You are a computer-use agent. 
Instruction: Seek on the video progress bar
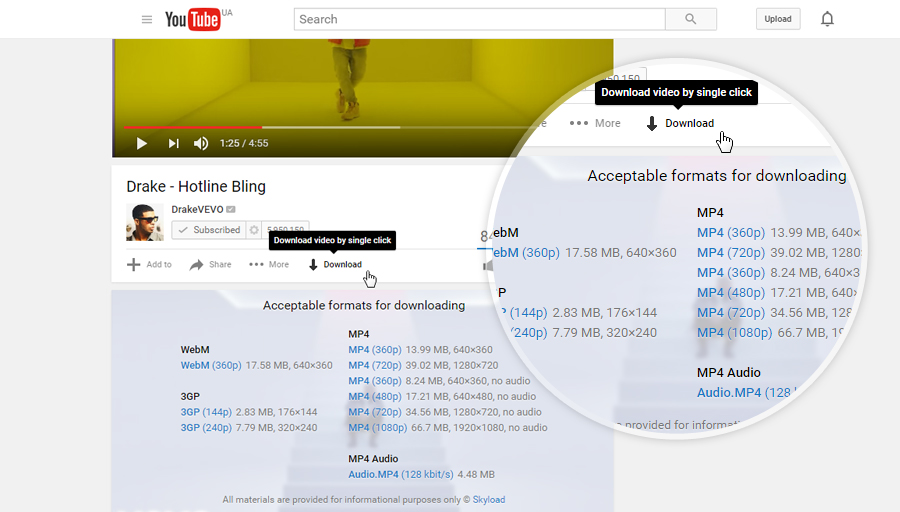tap(300, 127)
